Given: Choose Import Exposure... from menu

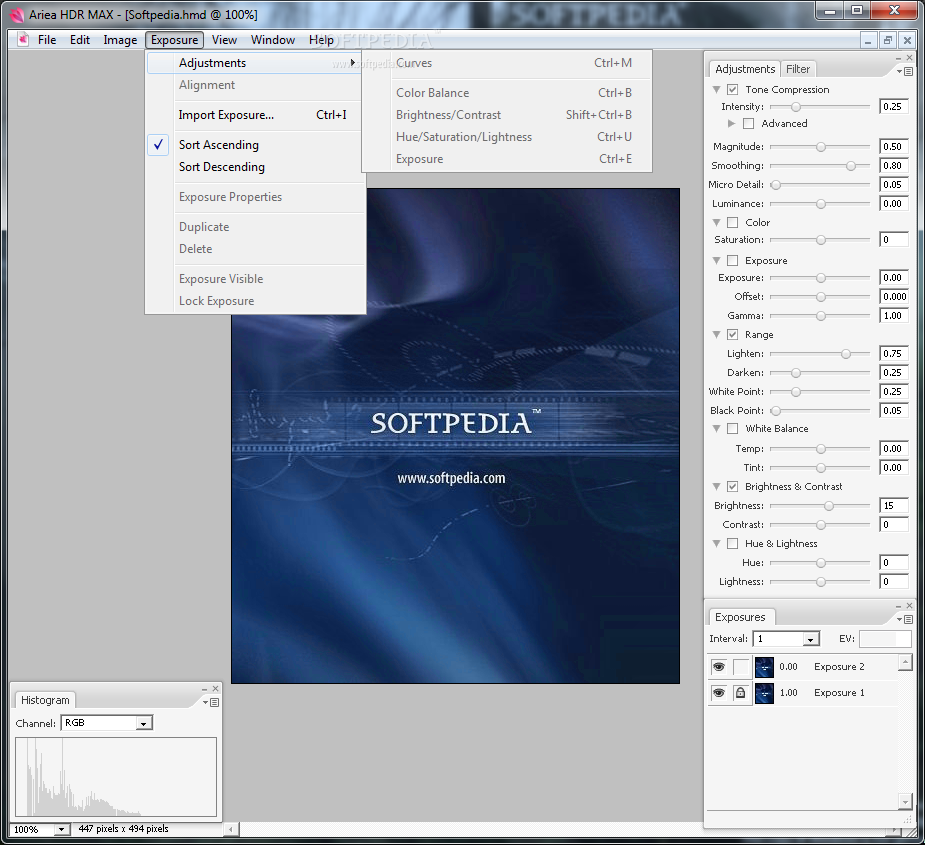Looking at the screenshot, I should coord(254,115).
